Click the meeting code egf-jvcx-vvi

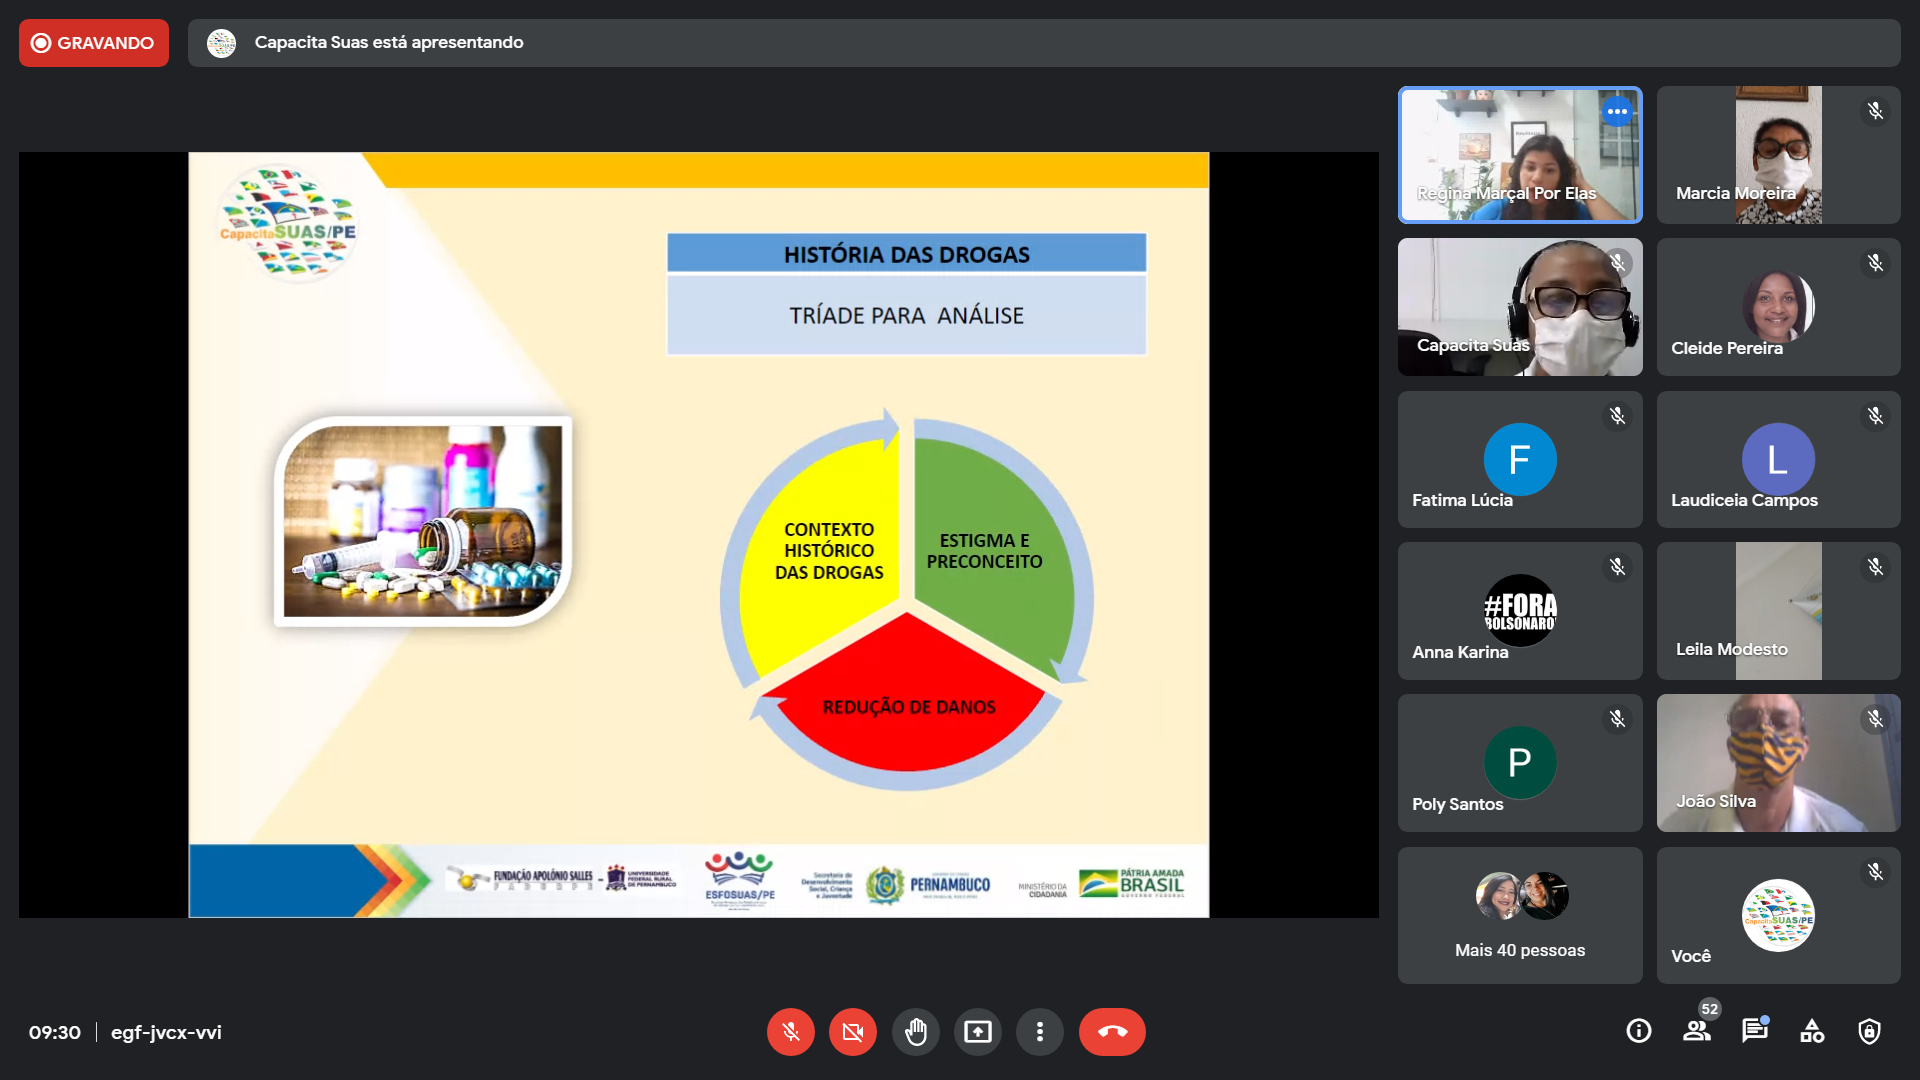[166, 1032]
